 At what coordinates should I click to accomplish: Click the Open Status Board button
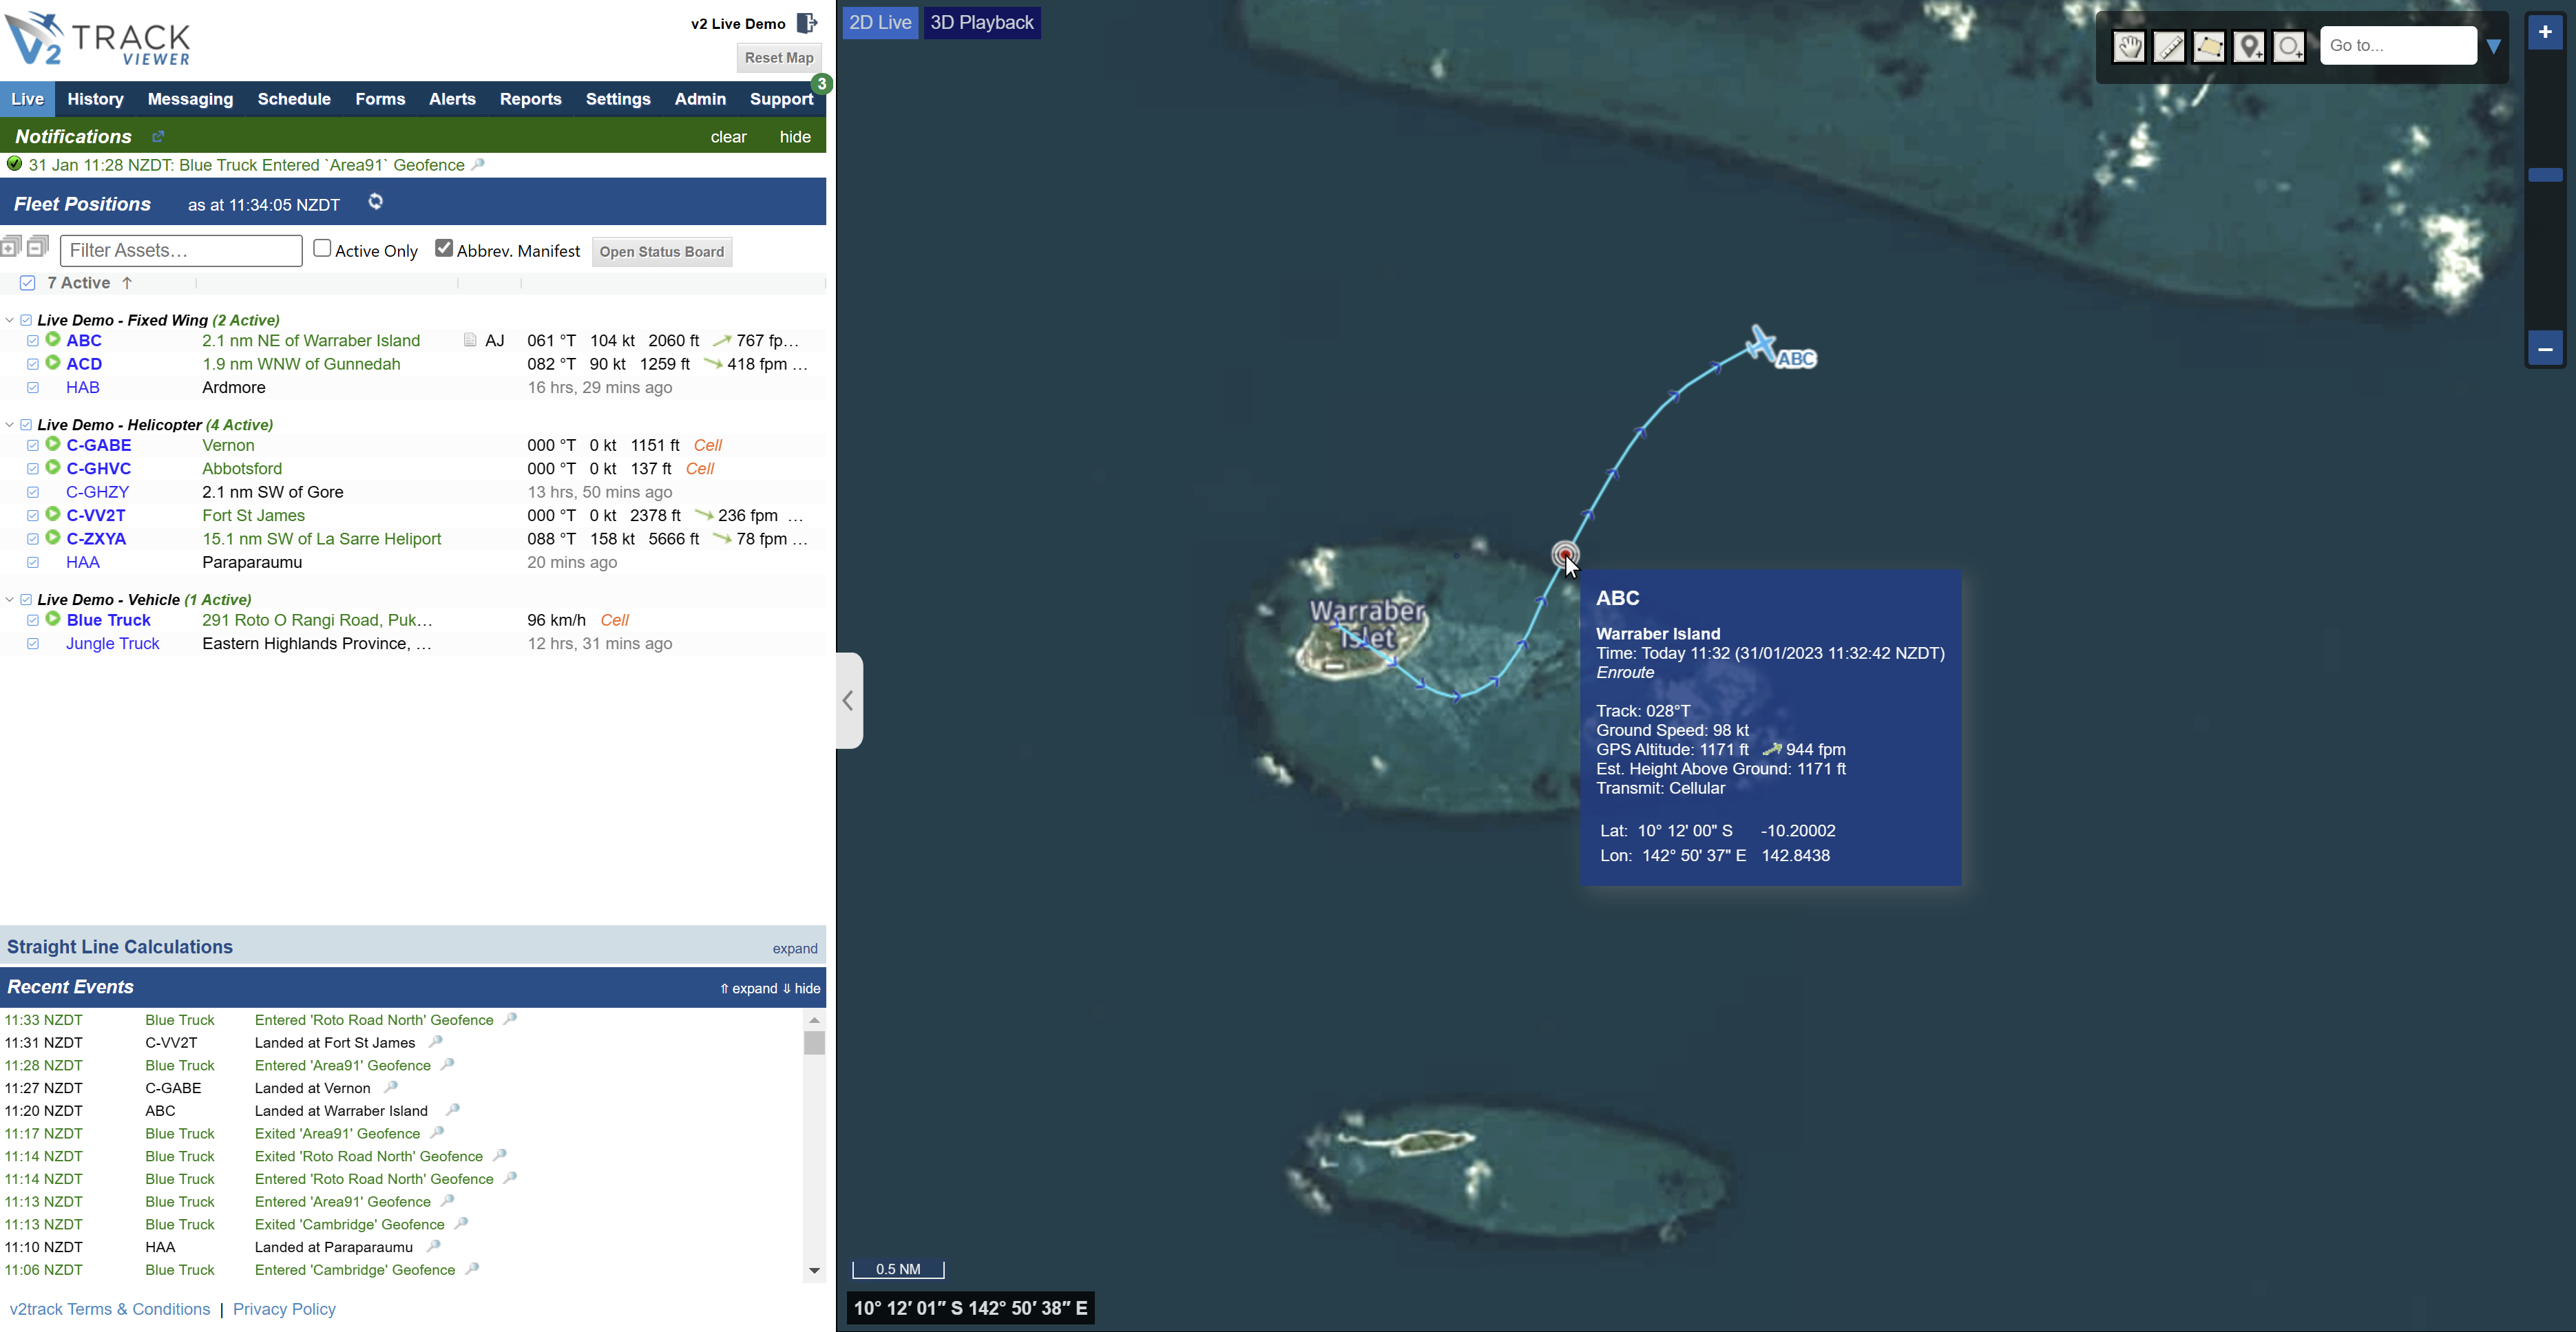[x=661, y=252]
